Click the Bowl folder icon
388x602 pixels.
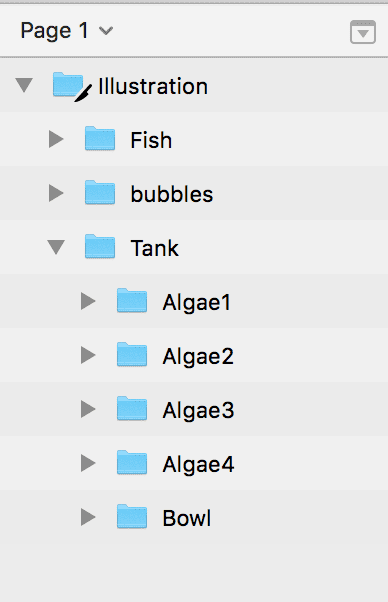[x=132, y=516]
